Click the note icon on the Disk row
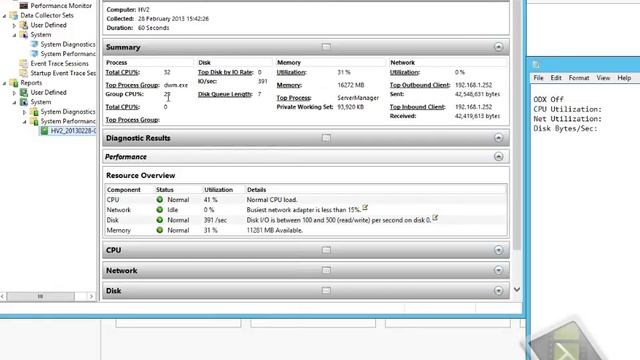640x360 pixels. click(436, 218)
